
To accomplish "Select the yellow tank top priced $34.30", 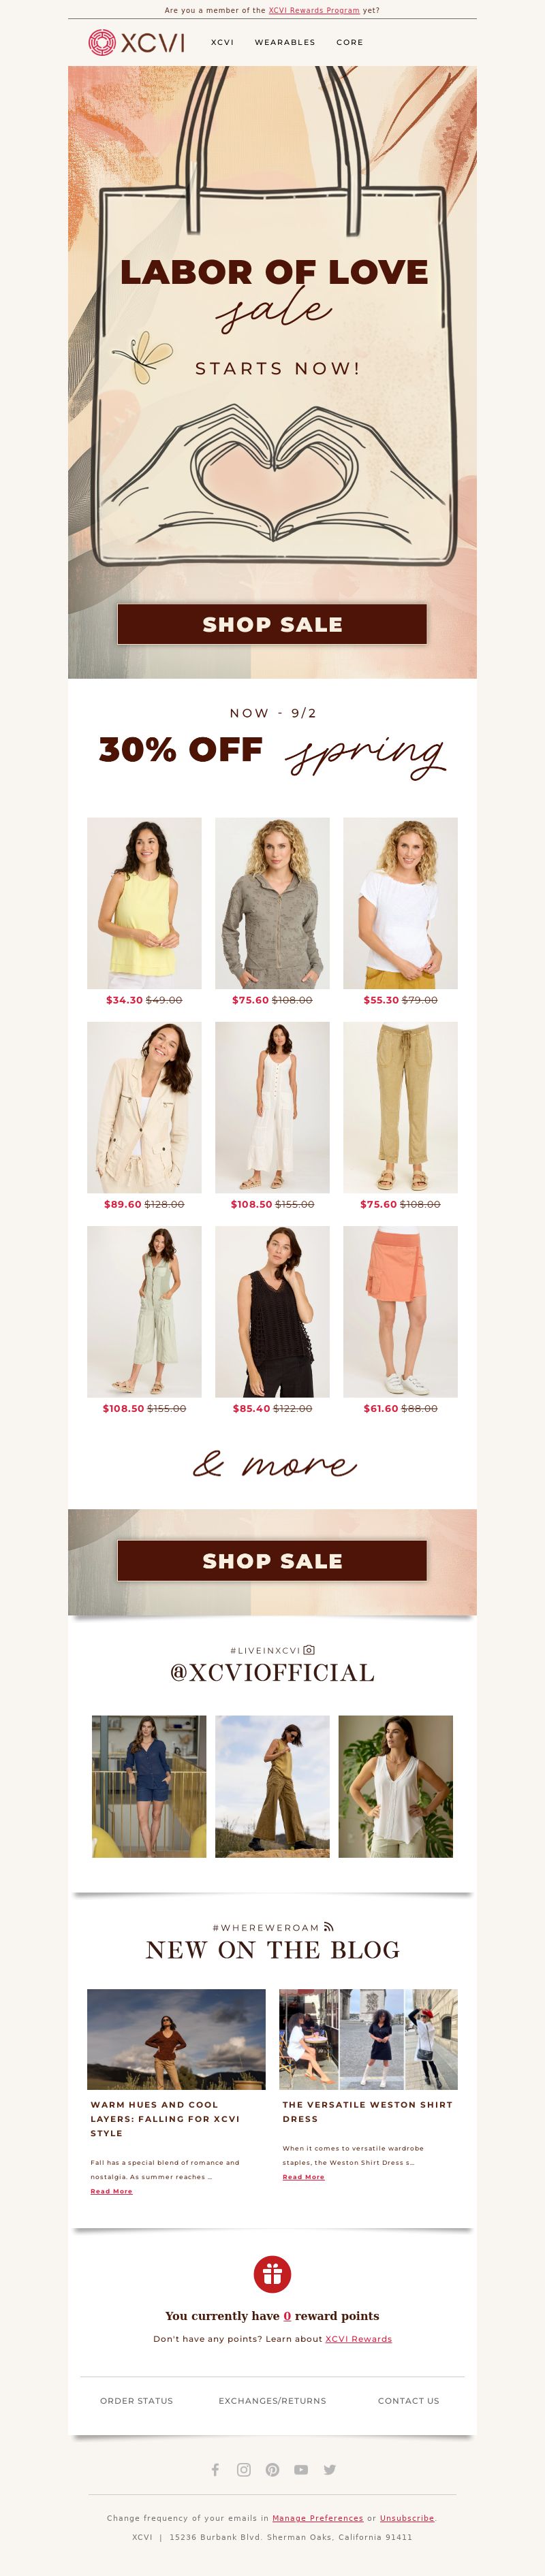I will pyautogui.click(x=144, y=903).
